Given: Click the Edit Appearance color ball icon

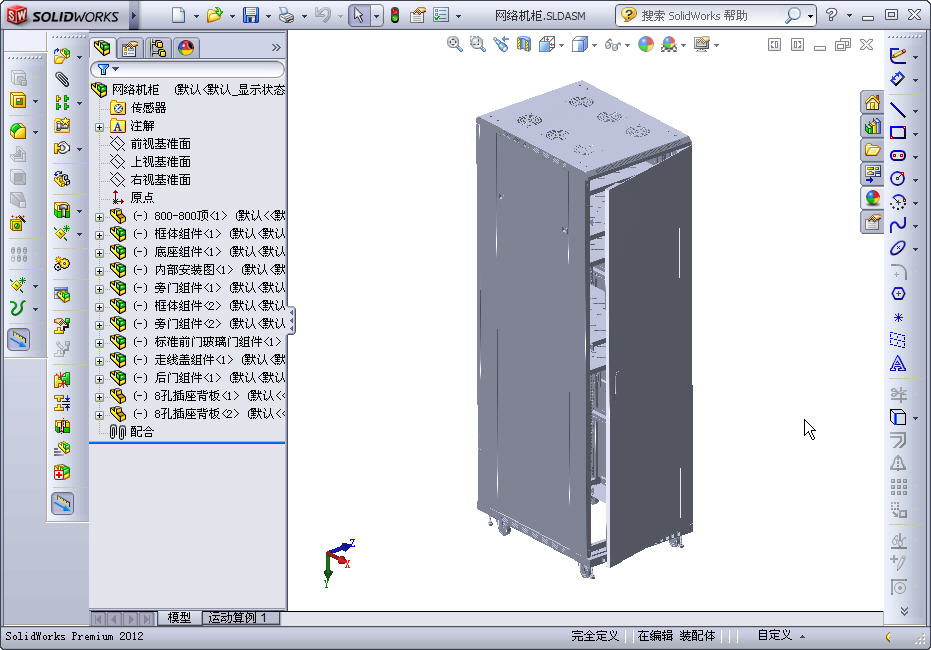Looking at the screenshot, I should click(x=645, y=44).
